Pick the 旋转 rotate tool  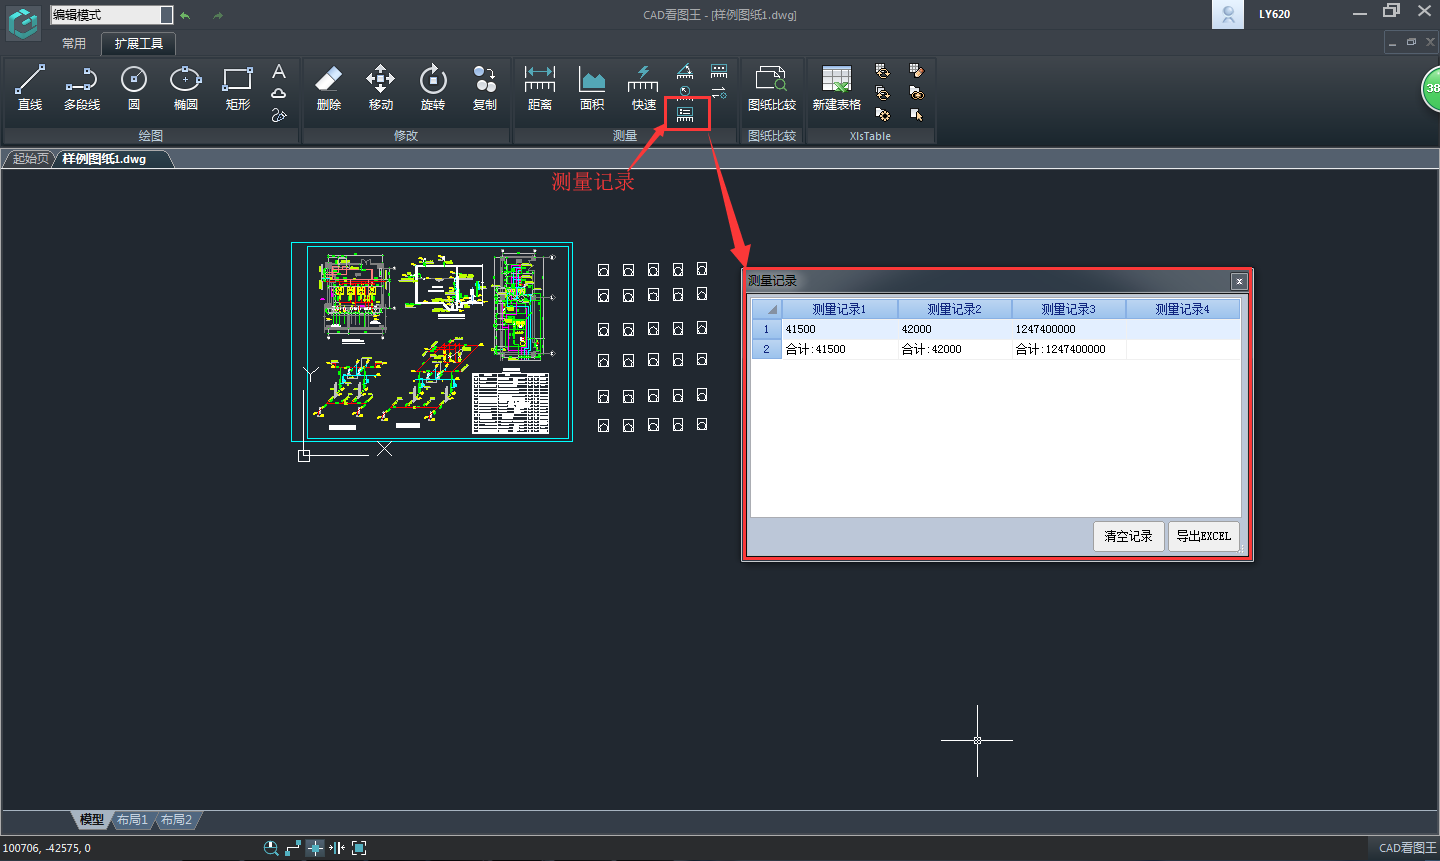click(432, 87)
